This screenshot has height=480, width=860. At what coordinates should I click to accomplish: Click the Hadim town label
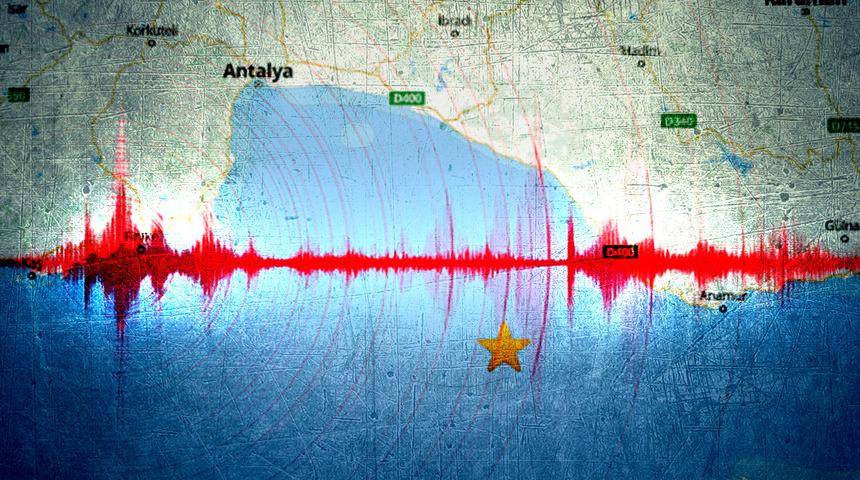coord(640,50)
